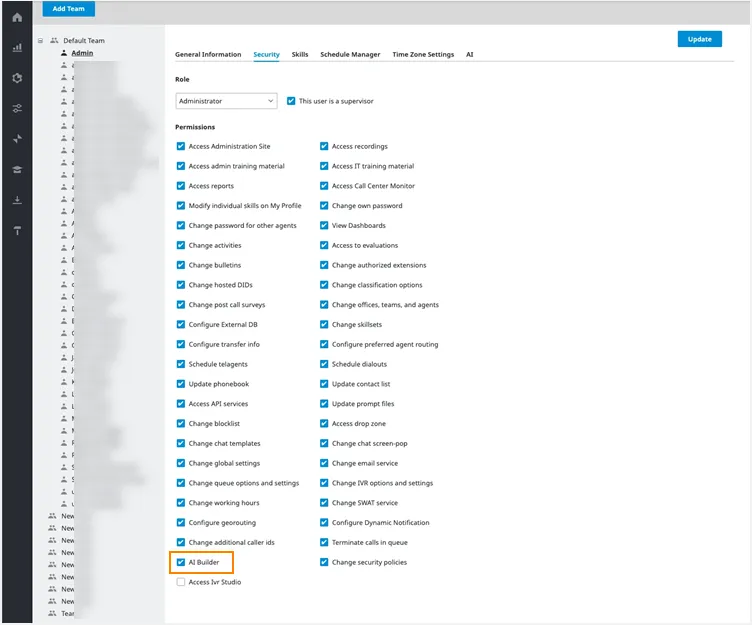Toggle Configure georouting checkbox
752x625 pixels.
pyautogui.click(x=181, y=522)
